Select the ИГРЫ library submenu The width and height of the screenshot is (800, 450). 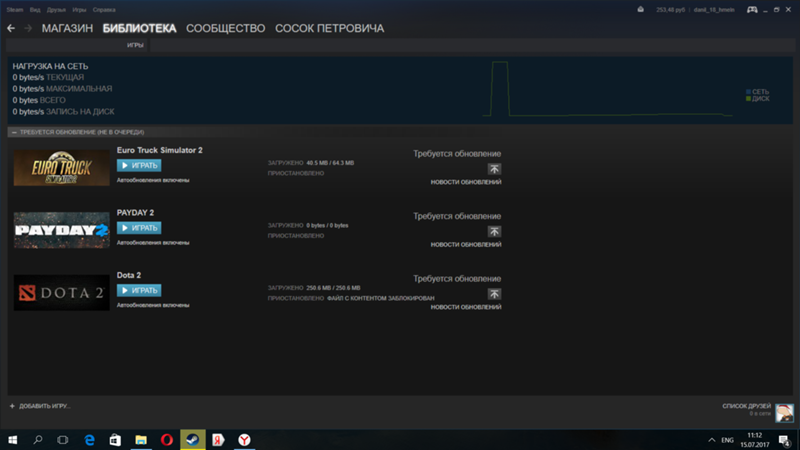point(135,45)
